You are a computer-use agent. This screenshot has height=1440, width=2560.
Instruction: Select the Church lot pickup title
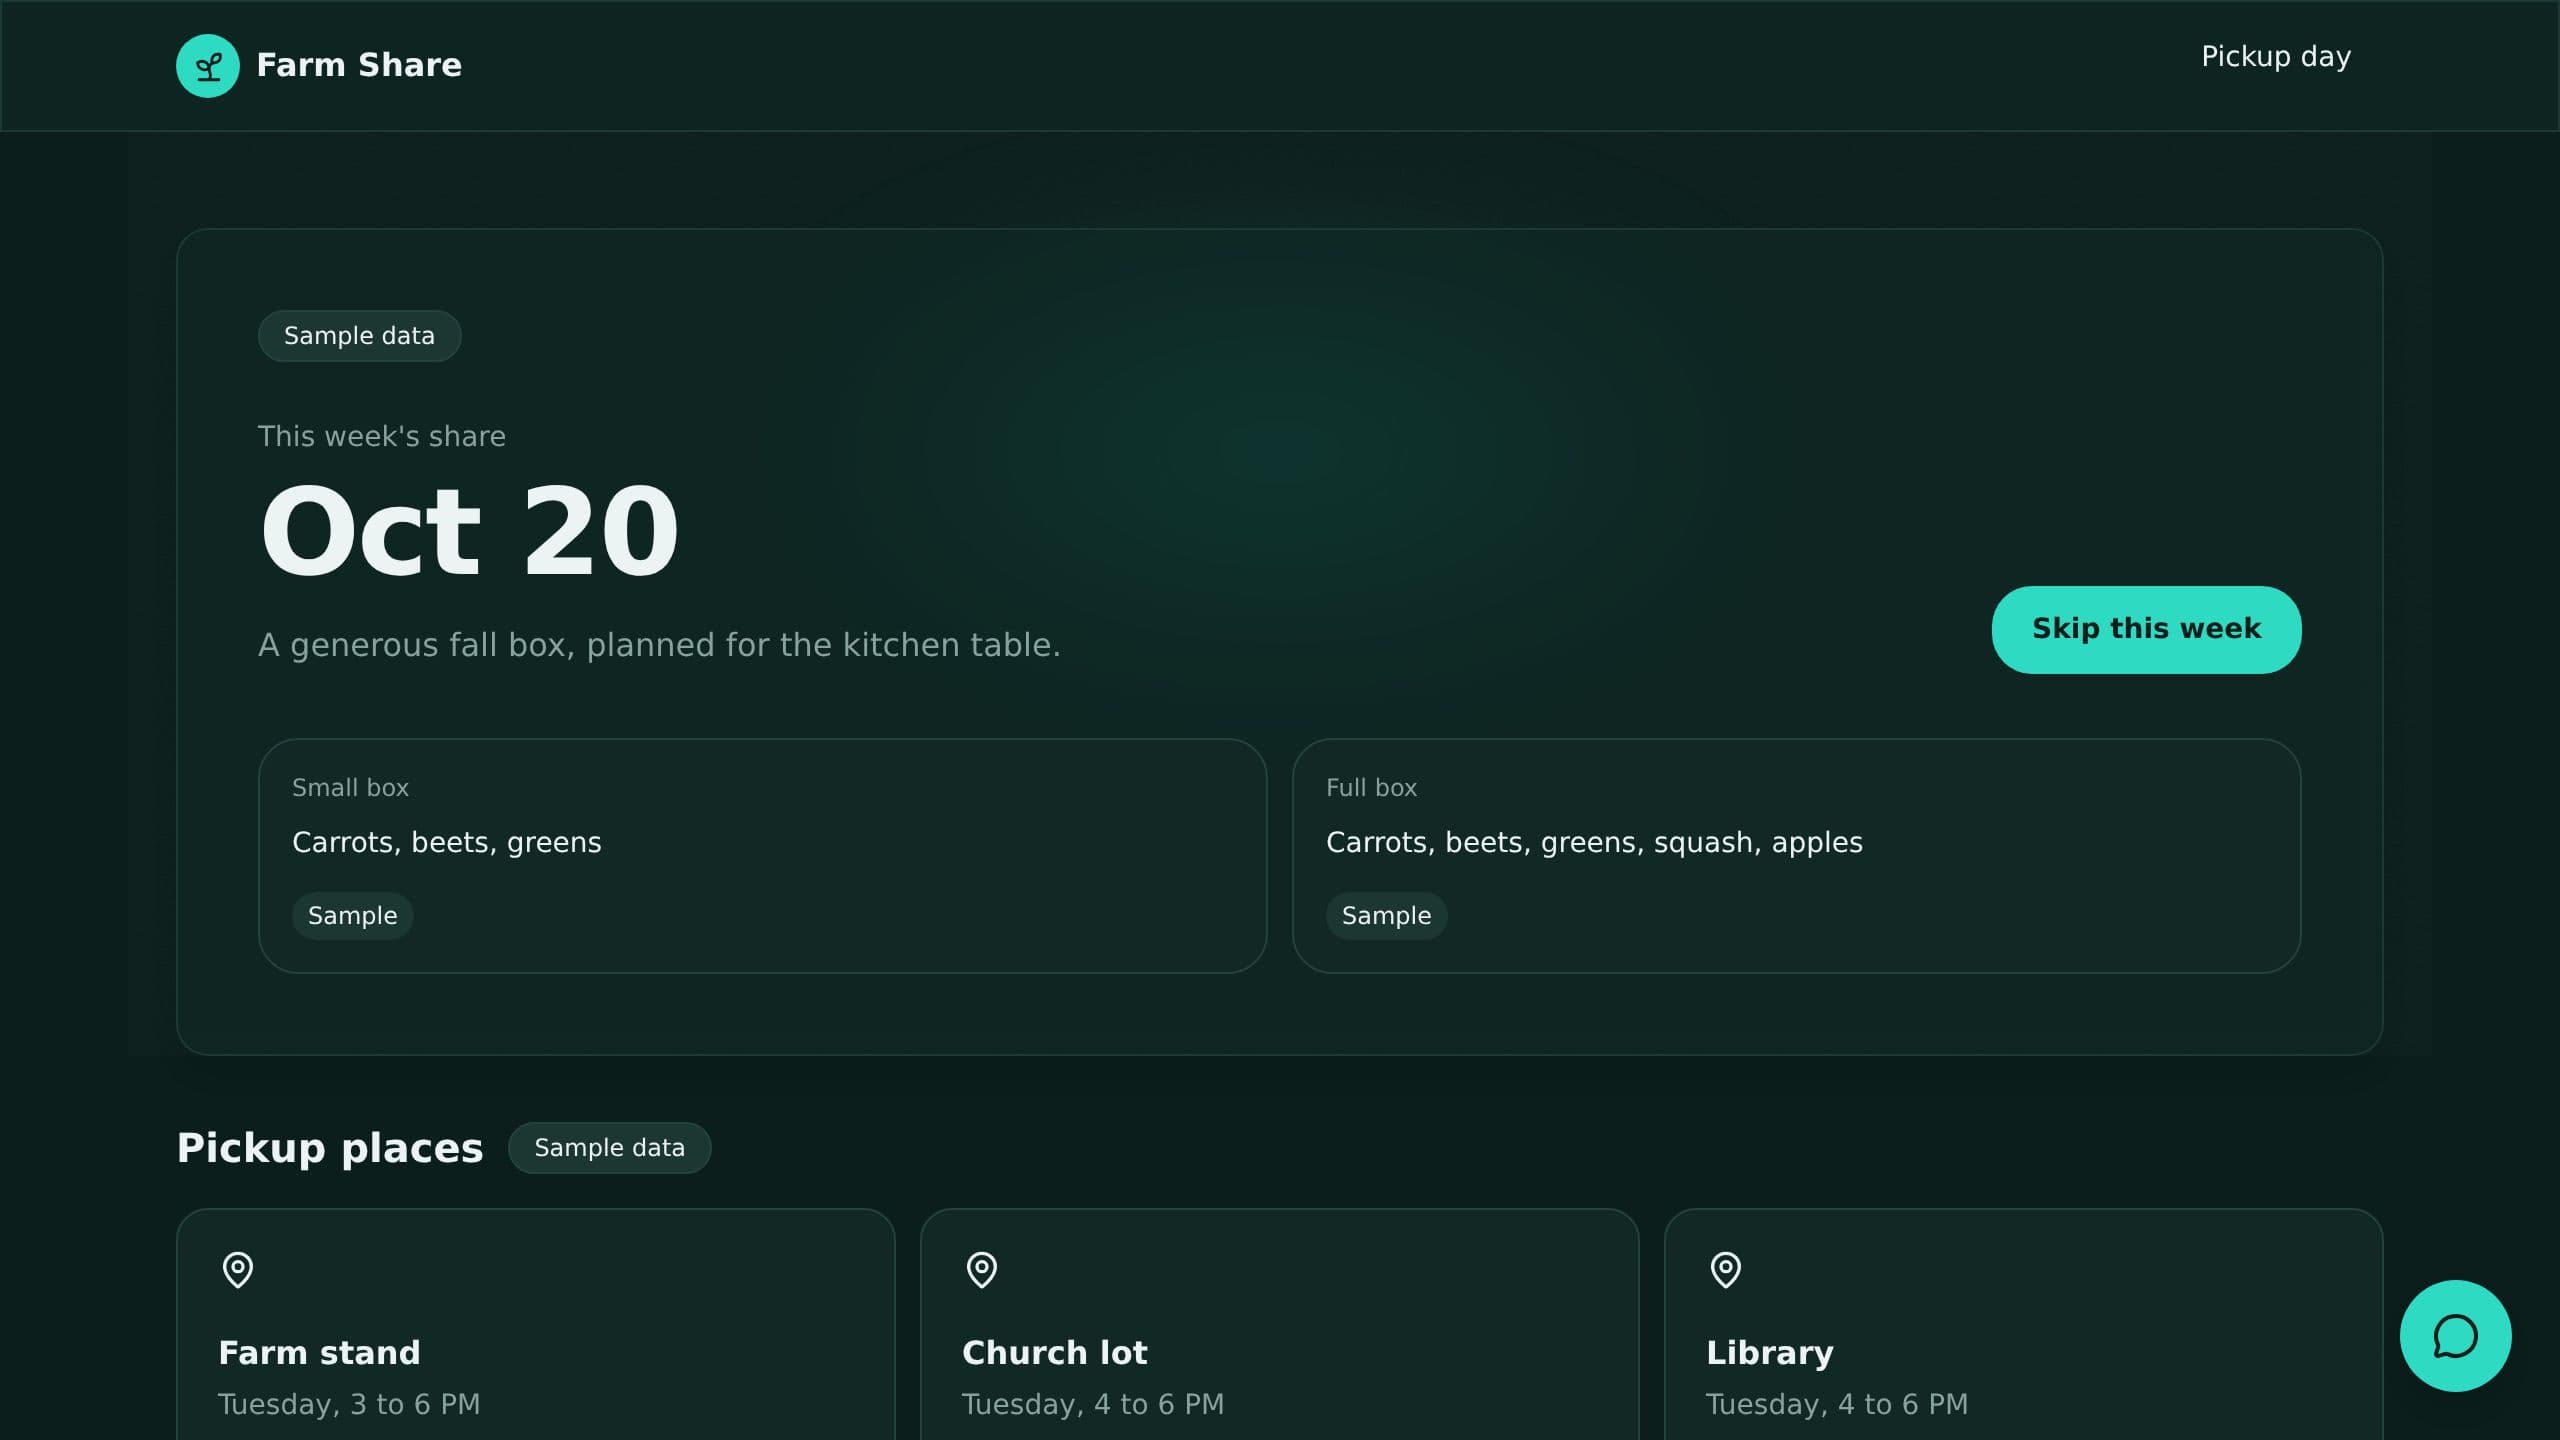(x=1054, y=1353)
